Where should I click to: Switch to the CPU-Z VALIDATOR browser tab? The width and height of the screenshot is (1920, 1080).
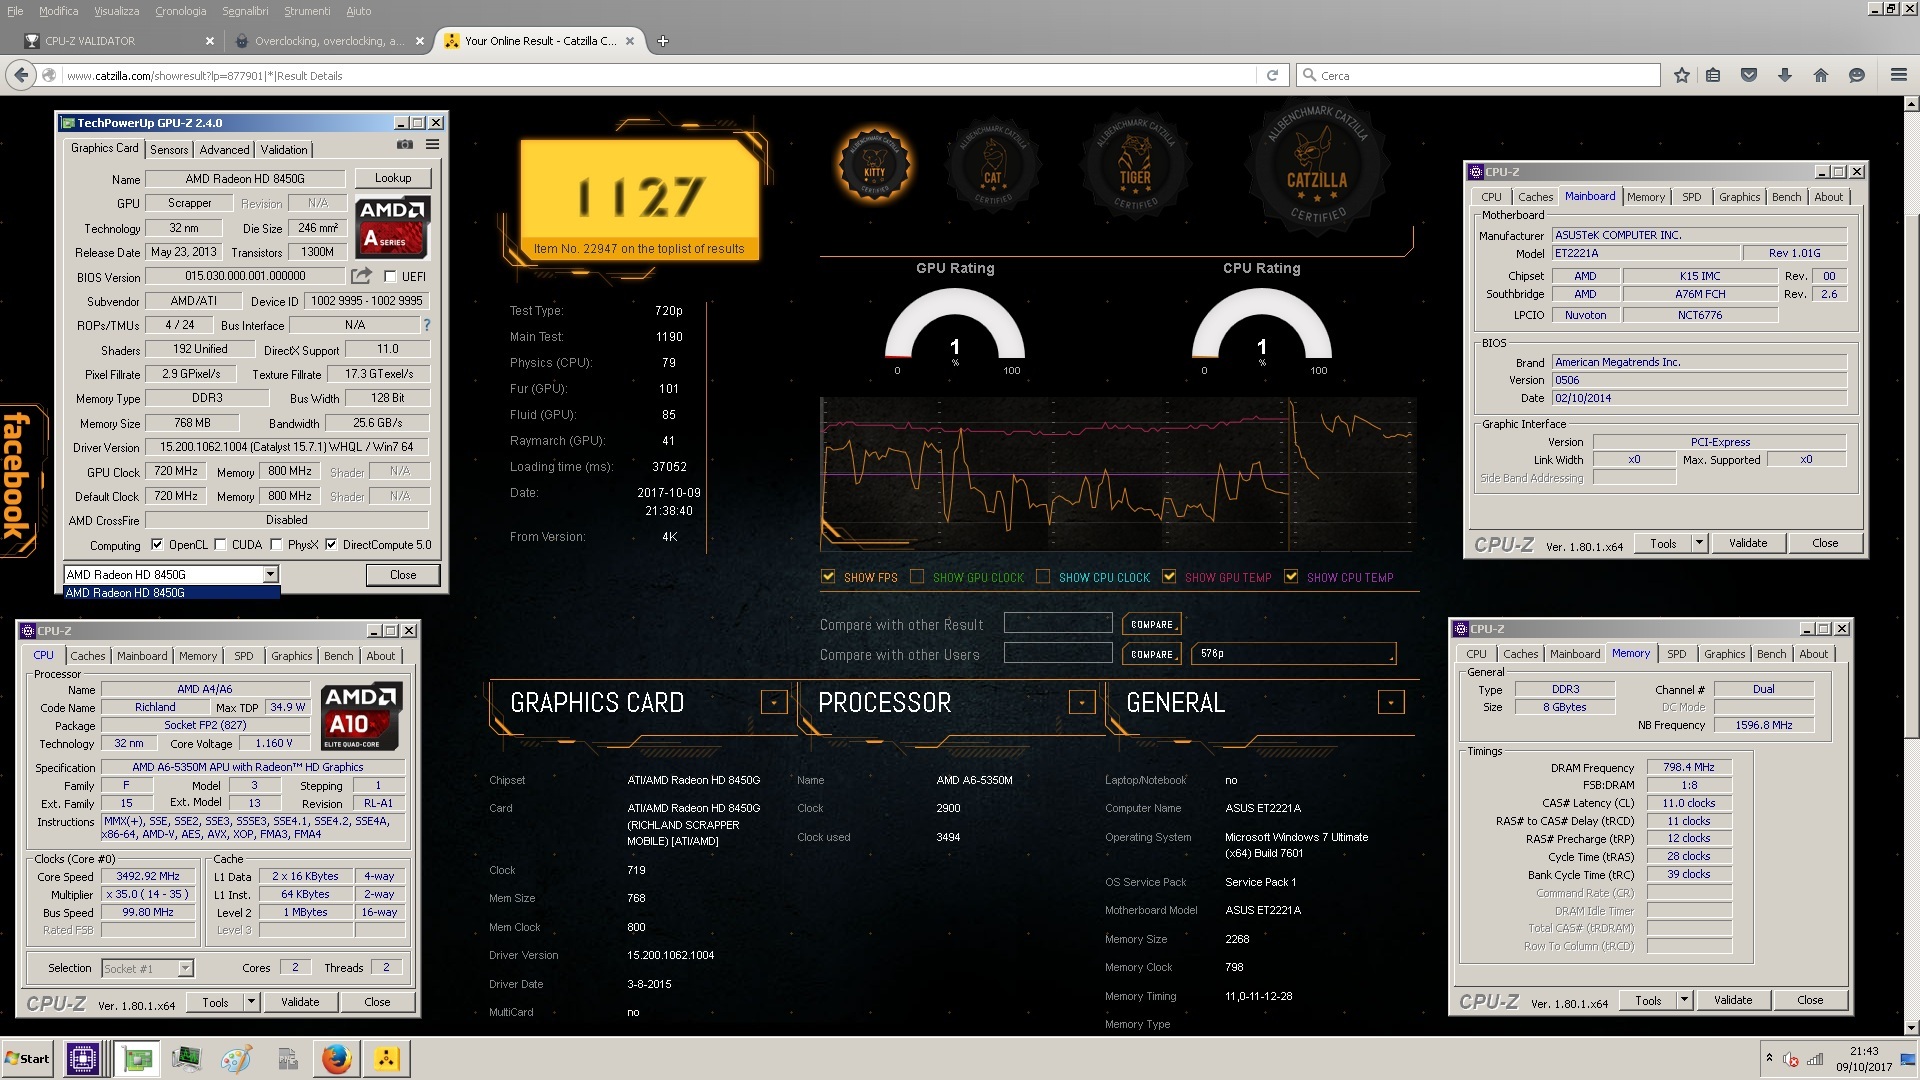[118, 41]
